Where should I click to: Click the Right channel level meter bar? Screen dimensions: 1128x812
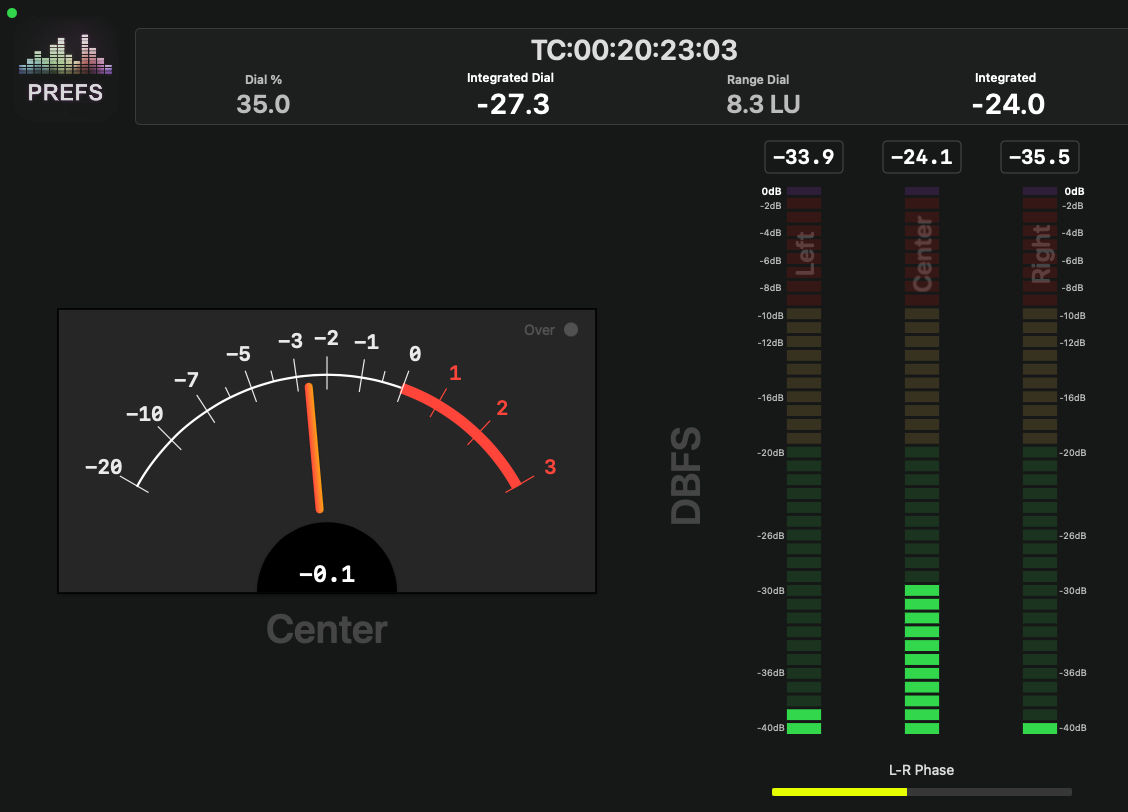coord(1040,460)
